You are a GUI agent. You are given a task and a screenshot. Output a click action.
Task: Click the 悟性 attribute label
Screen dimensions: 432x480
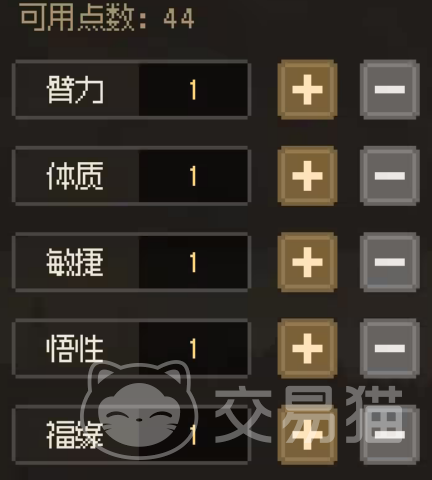pyautogui.click(x=75, y=348)
